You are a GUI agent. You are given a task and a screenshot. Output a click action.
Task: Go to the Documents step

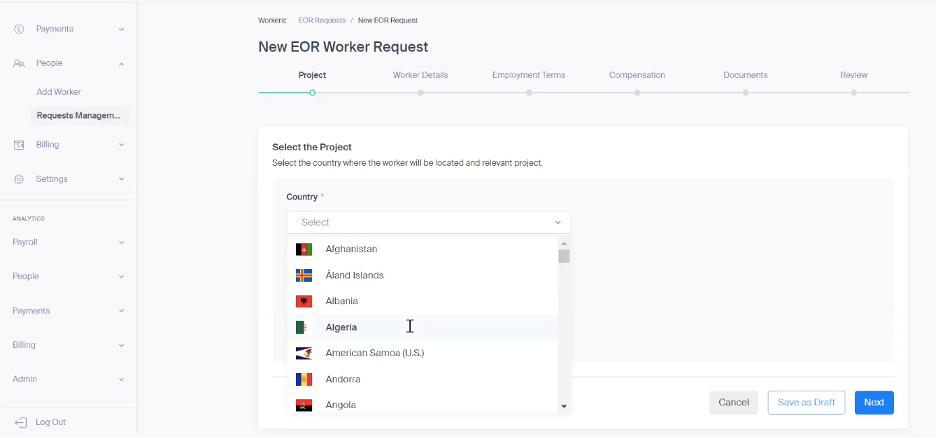[x=746, y=75]
